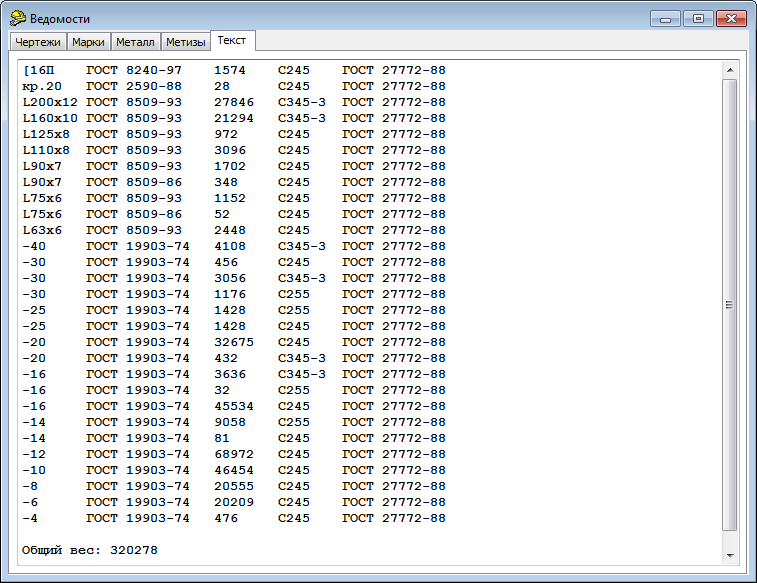
Task: Click the '-6' sheet thickness entry
Action: tap(30, 502)
